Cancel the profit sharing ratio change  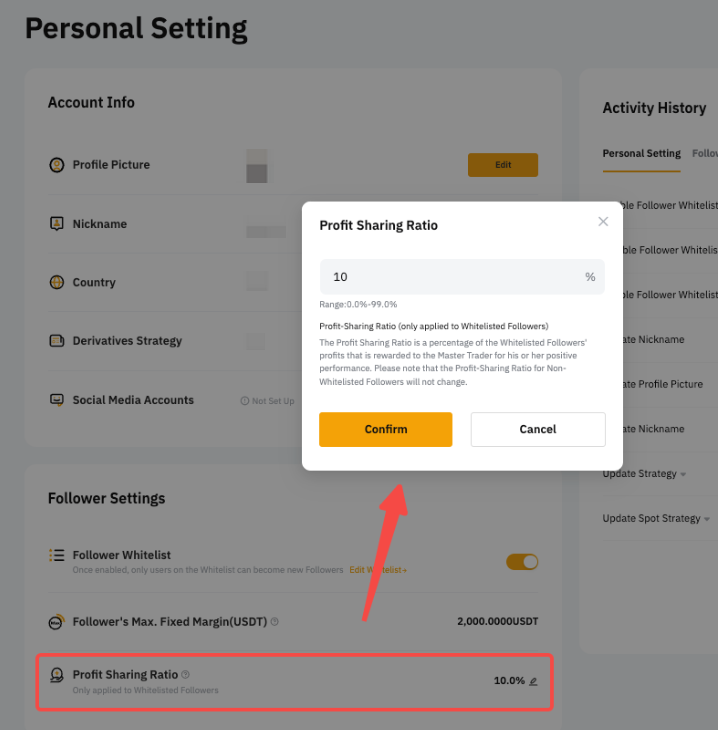538,429
